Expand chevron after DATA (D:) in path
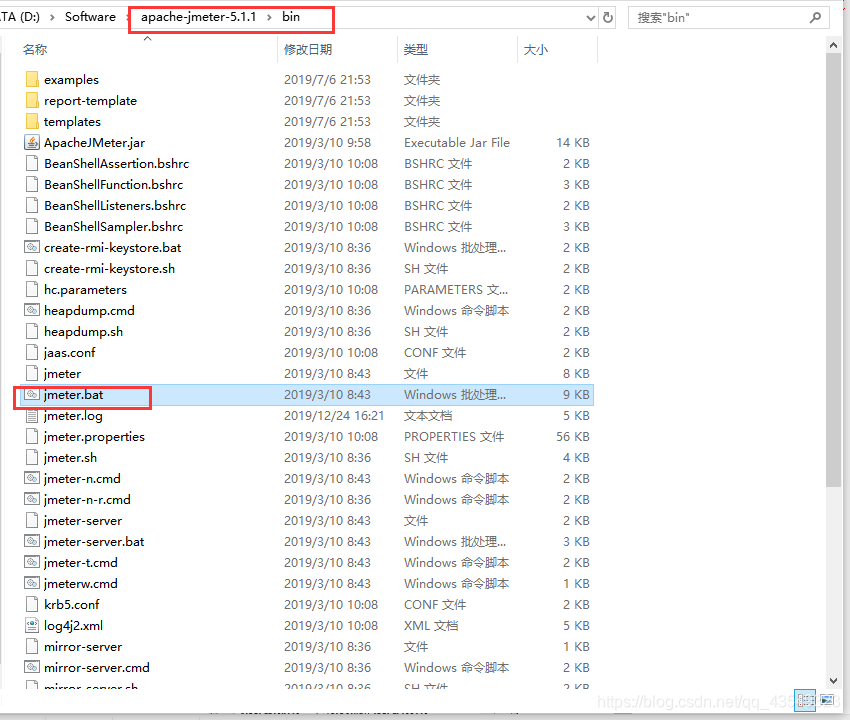The height and width of the screenshot is (720, 850). [52, 17]
